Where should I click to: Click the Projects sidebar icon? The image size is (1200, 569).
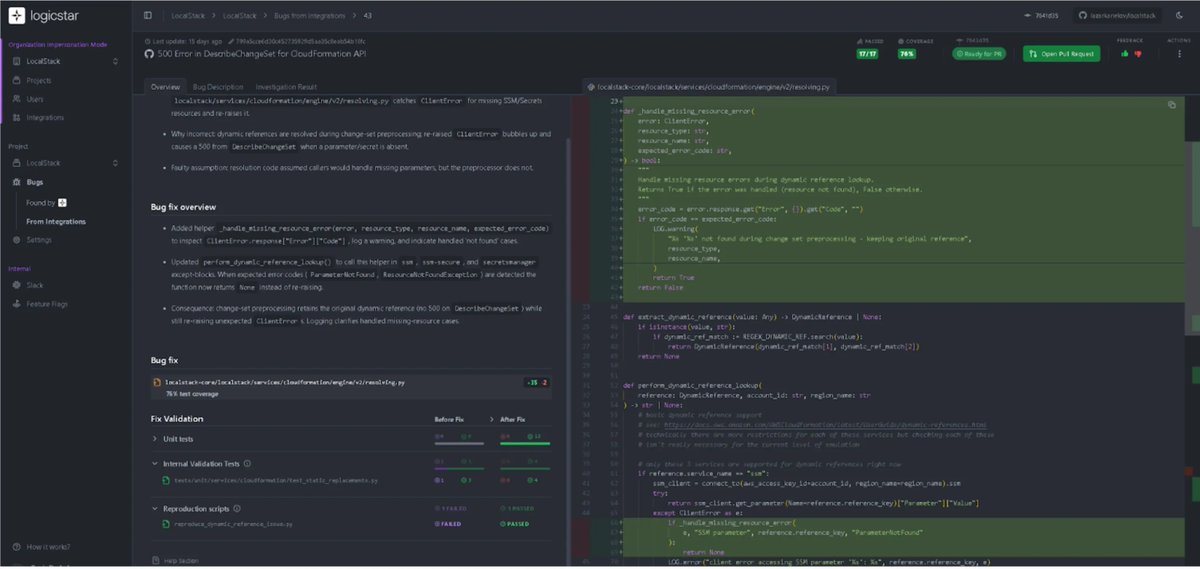pyautogui.click(x=16, y=80)
